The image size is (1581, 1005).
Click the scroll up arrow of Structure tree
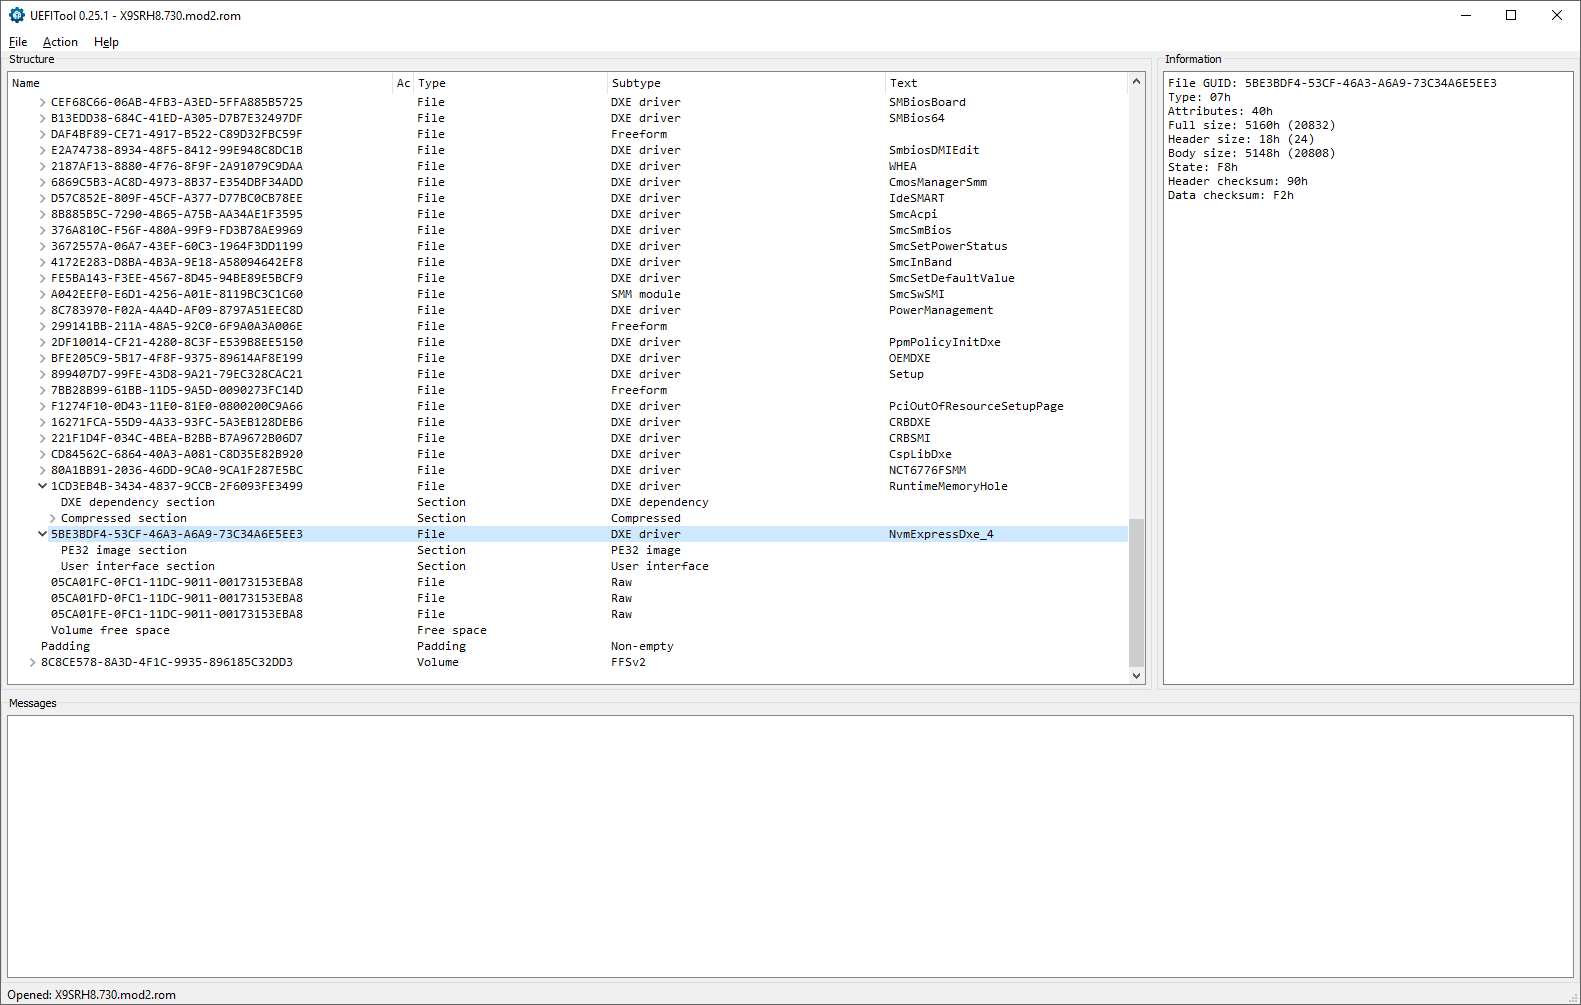pyautogui.click(x=1136, y=81)
